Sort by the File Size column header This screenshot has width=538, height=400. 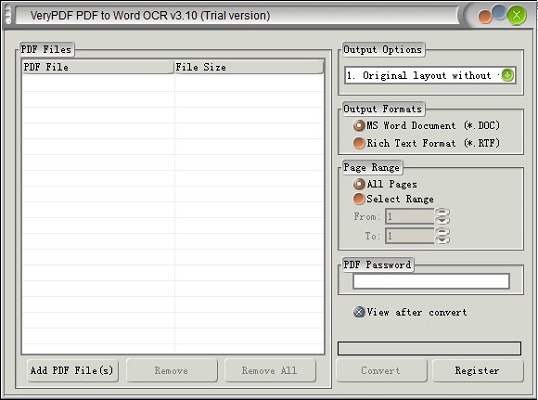coord(249,67)
